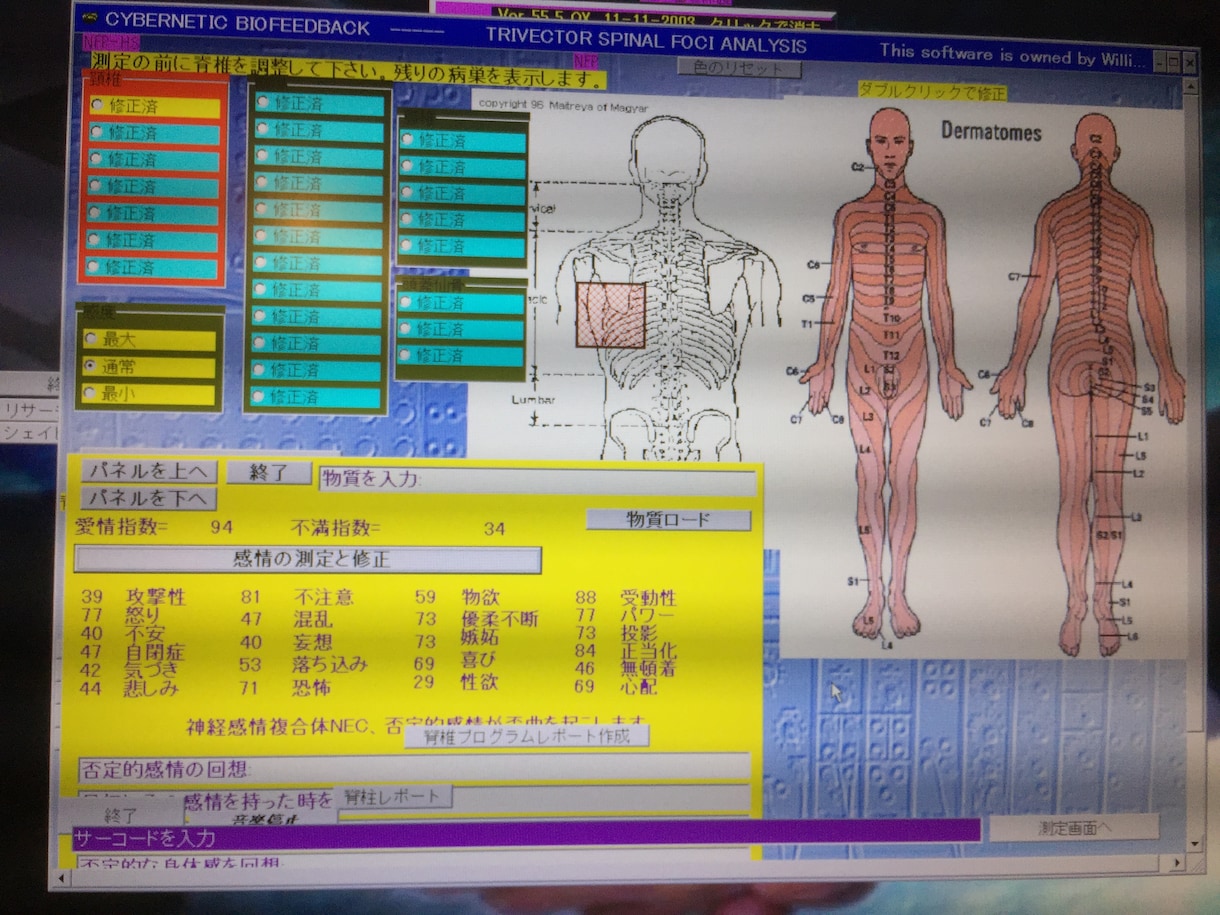
Task: Click vertical scrollbar up arrow
Action: click(x=1191, y=86)
